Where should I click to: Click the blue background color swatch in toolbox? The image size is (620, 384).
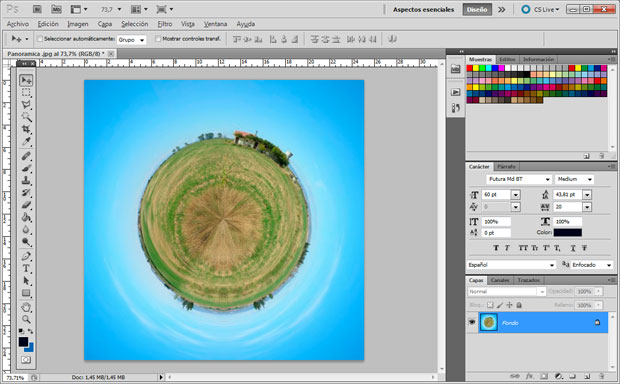pos(30,348)
